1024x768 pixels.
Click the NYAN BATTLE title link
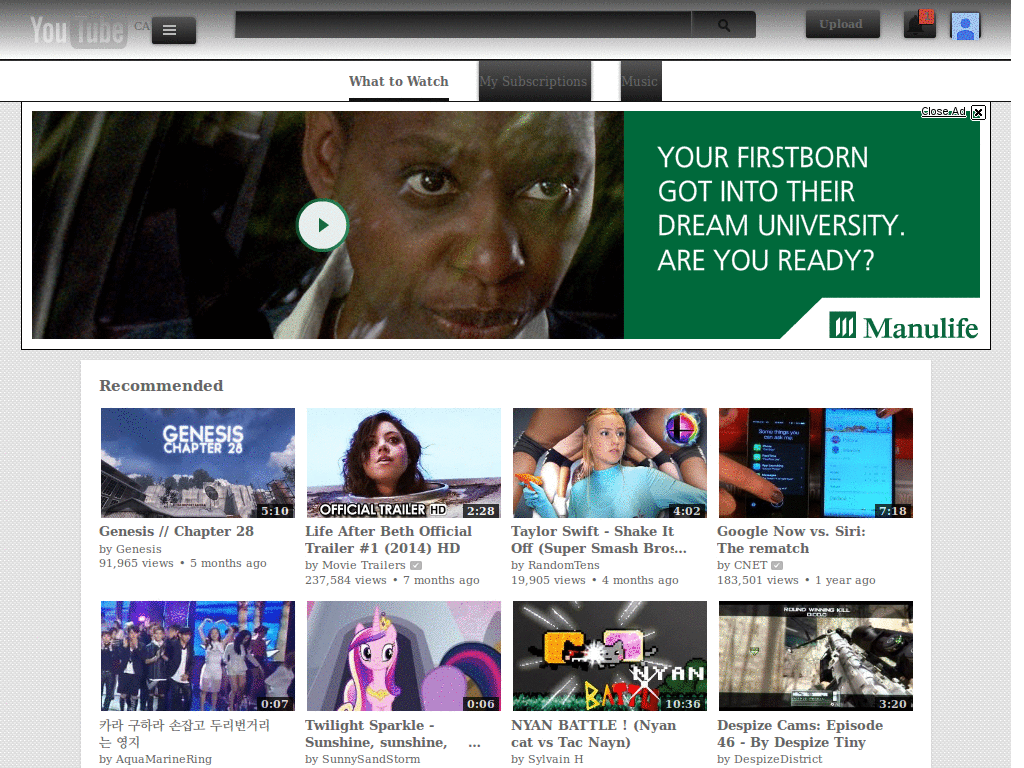pyautogui.click(x=594, y=734)
